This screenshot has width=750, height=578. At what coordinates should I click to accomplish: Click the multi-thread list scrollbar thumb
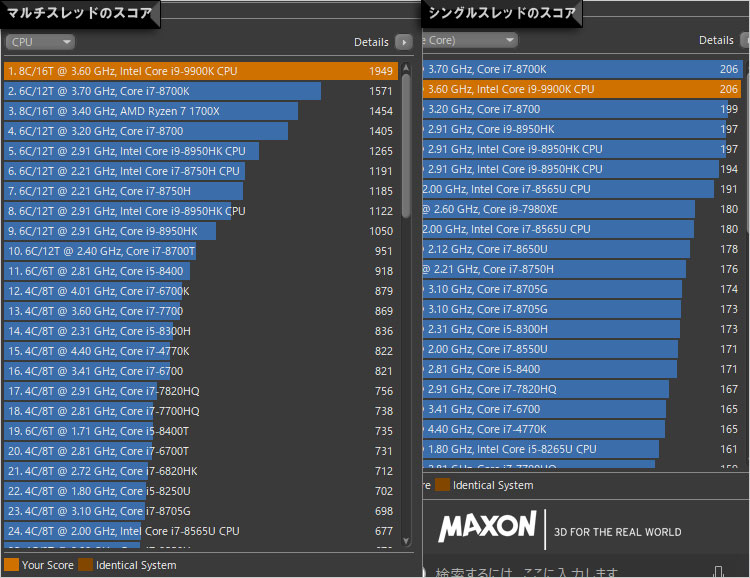(x=406, y=146)
